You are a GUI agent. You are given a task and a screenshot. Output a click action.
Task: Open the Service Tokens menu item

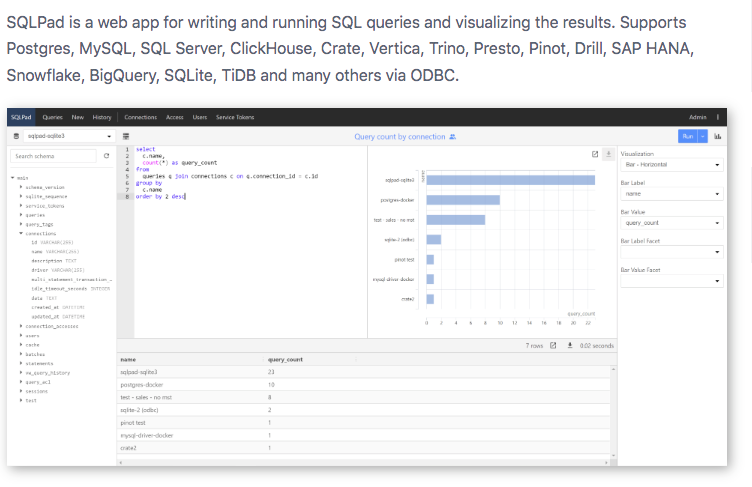235,117
